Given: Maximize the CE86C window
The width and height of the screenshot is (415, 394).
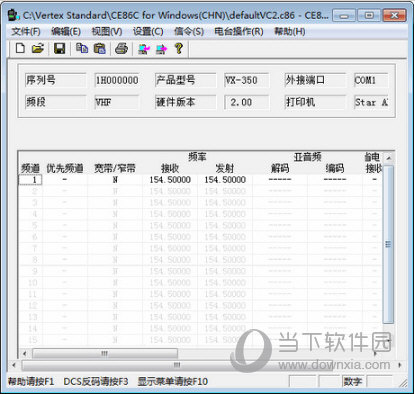Looking at the screenshot, I should [369, 15].
